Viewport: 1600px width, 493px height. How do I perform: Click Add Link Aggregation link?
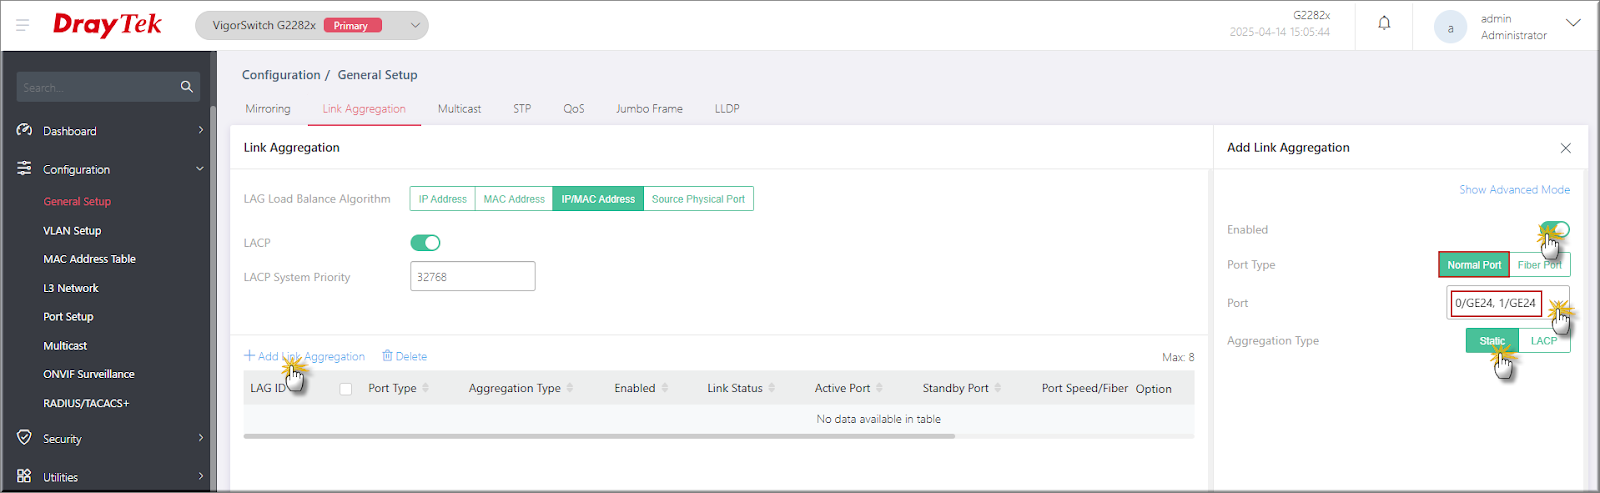305,356
